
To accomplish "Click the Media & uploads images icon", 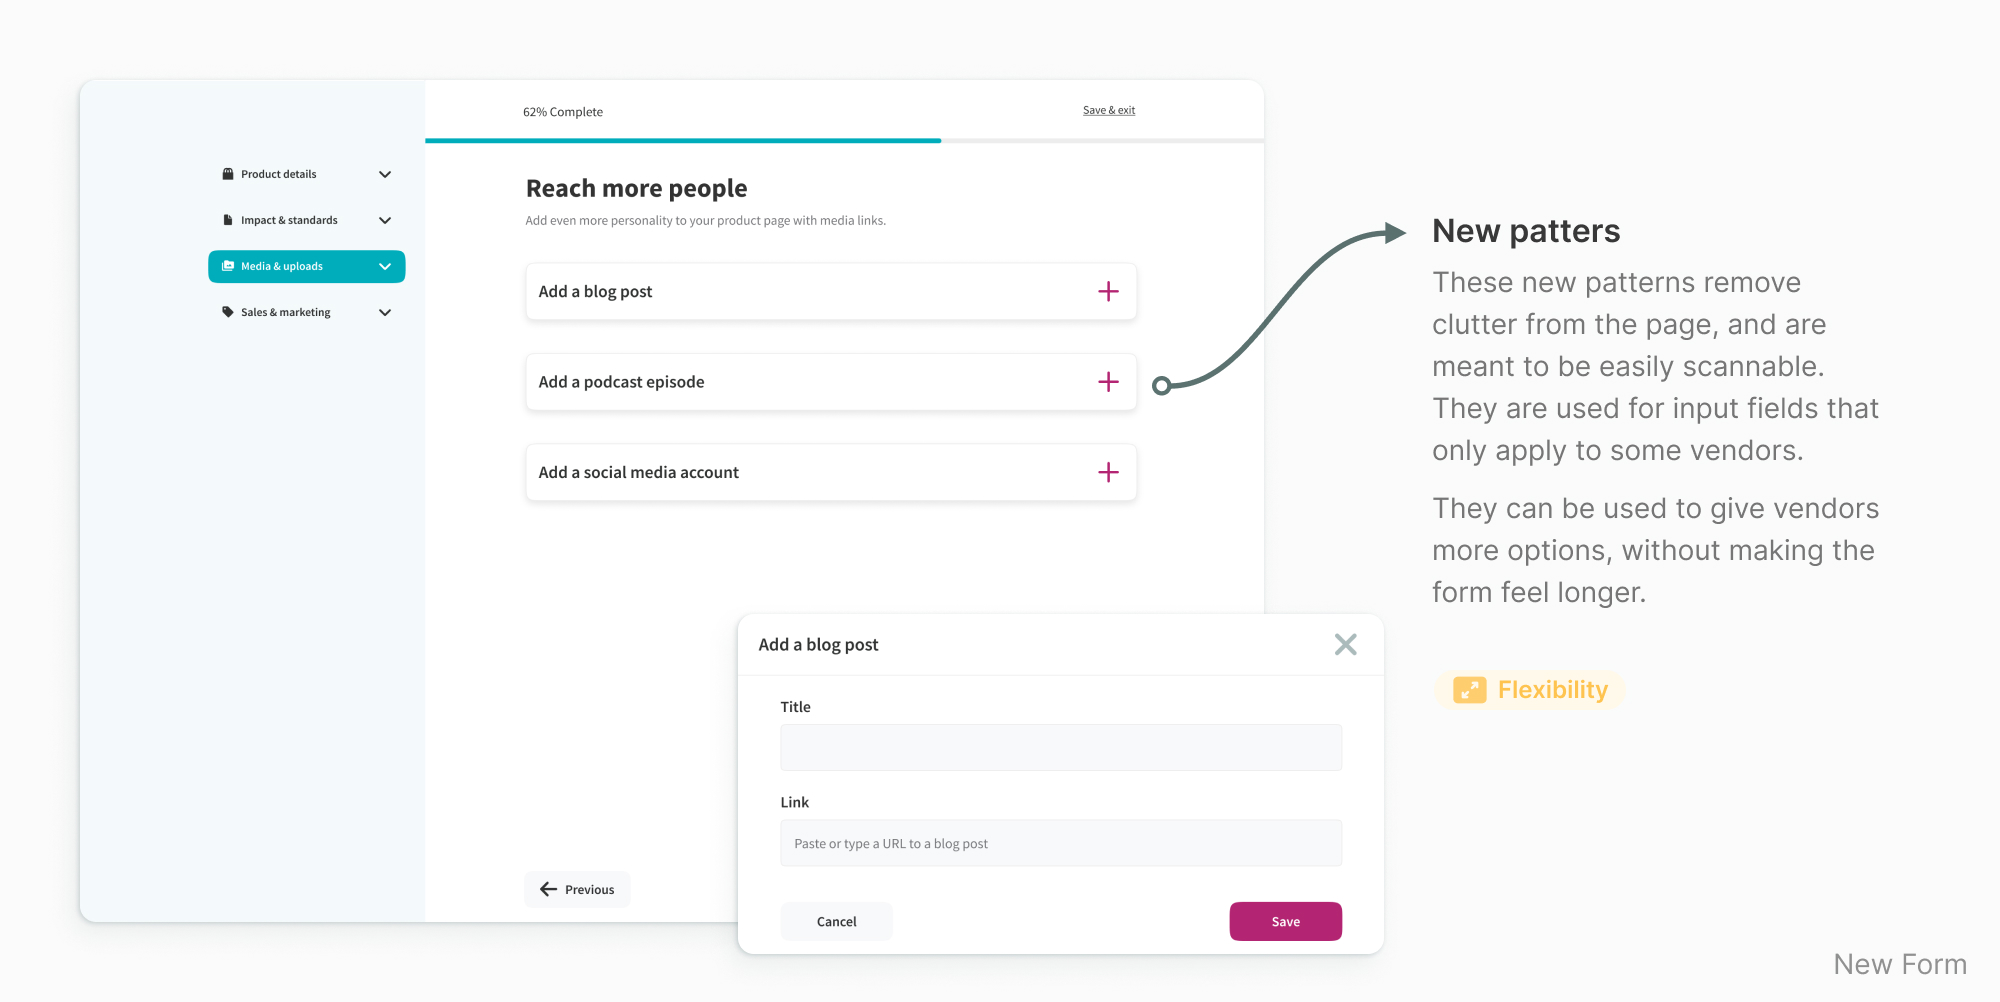I will [228, 266].
